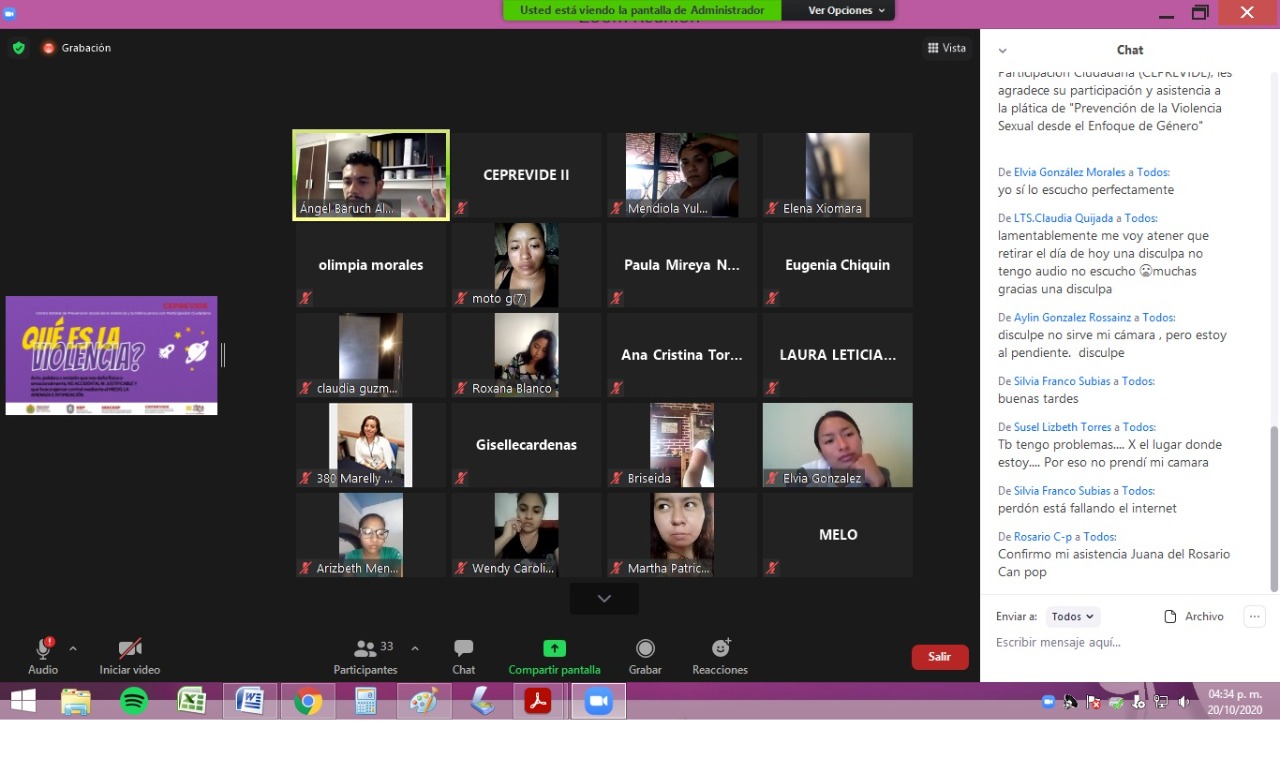Viewport: 1280px width, 758px height.
Task: Select the CEPREVIDE II participant tile
Action: tap(526, 175)
